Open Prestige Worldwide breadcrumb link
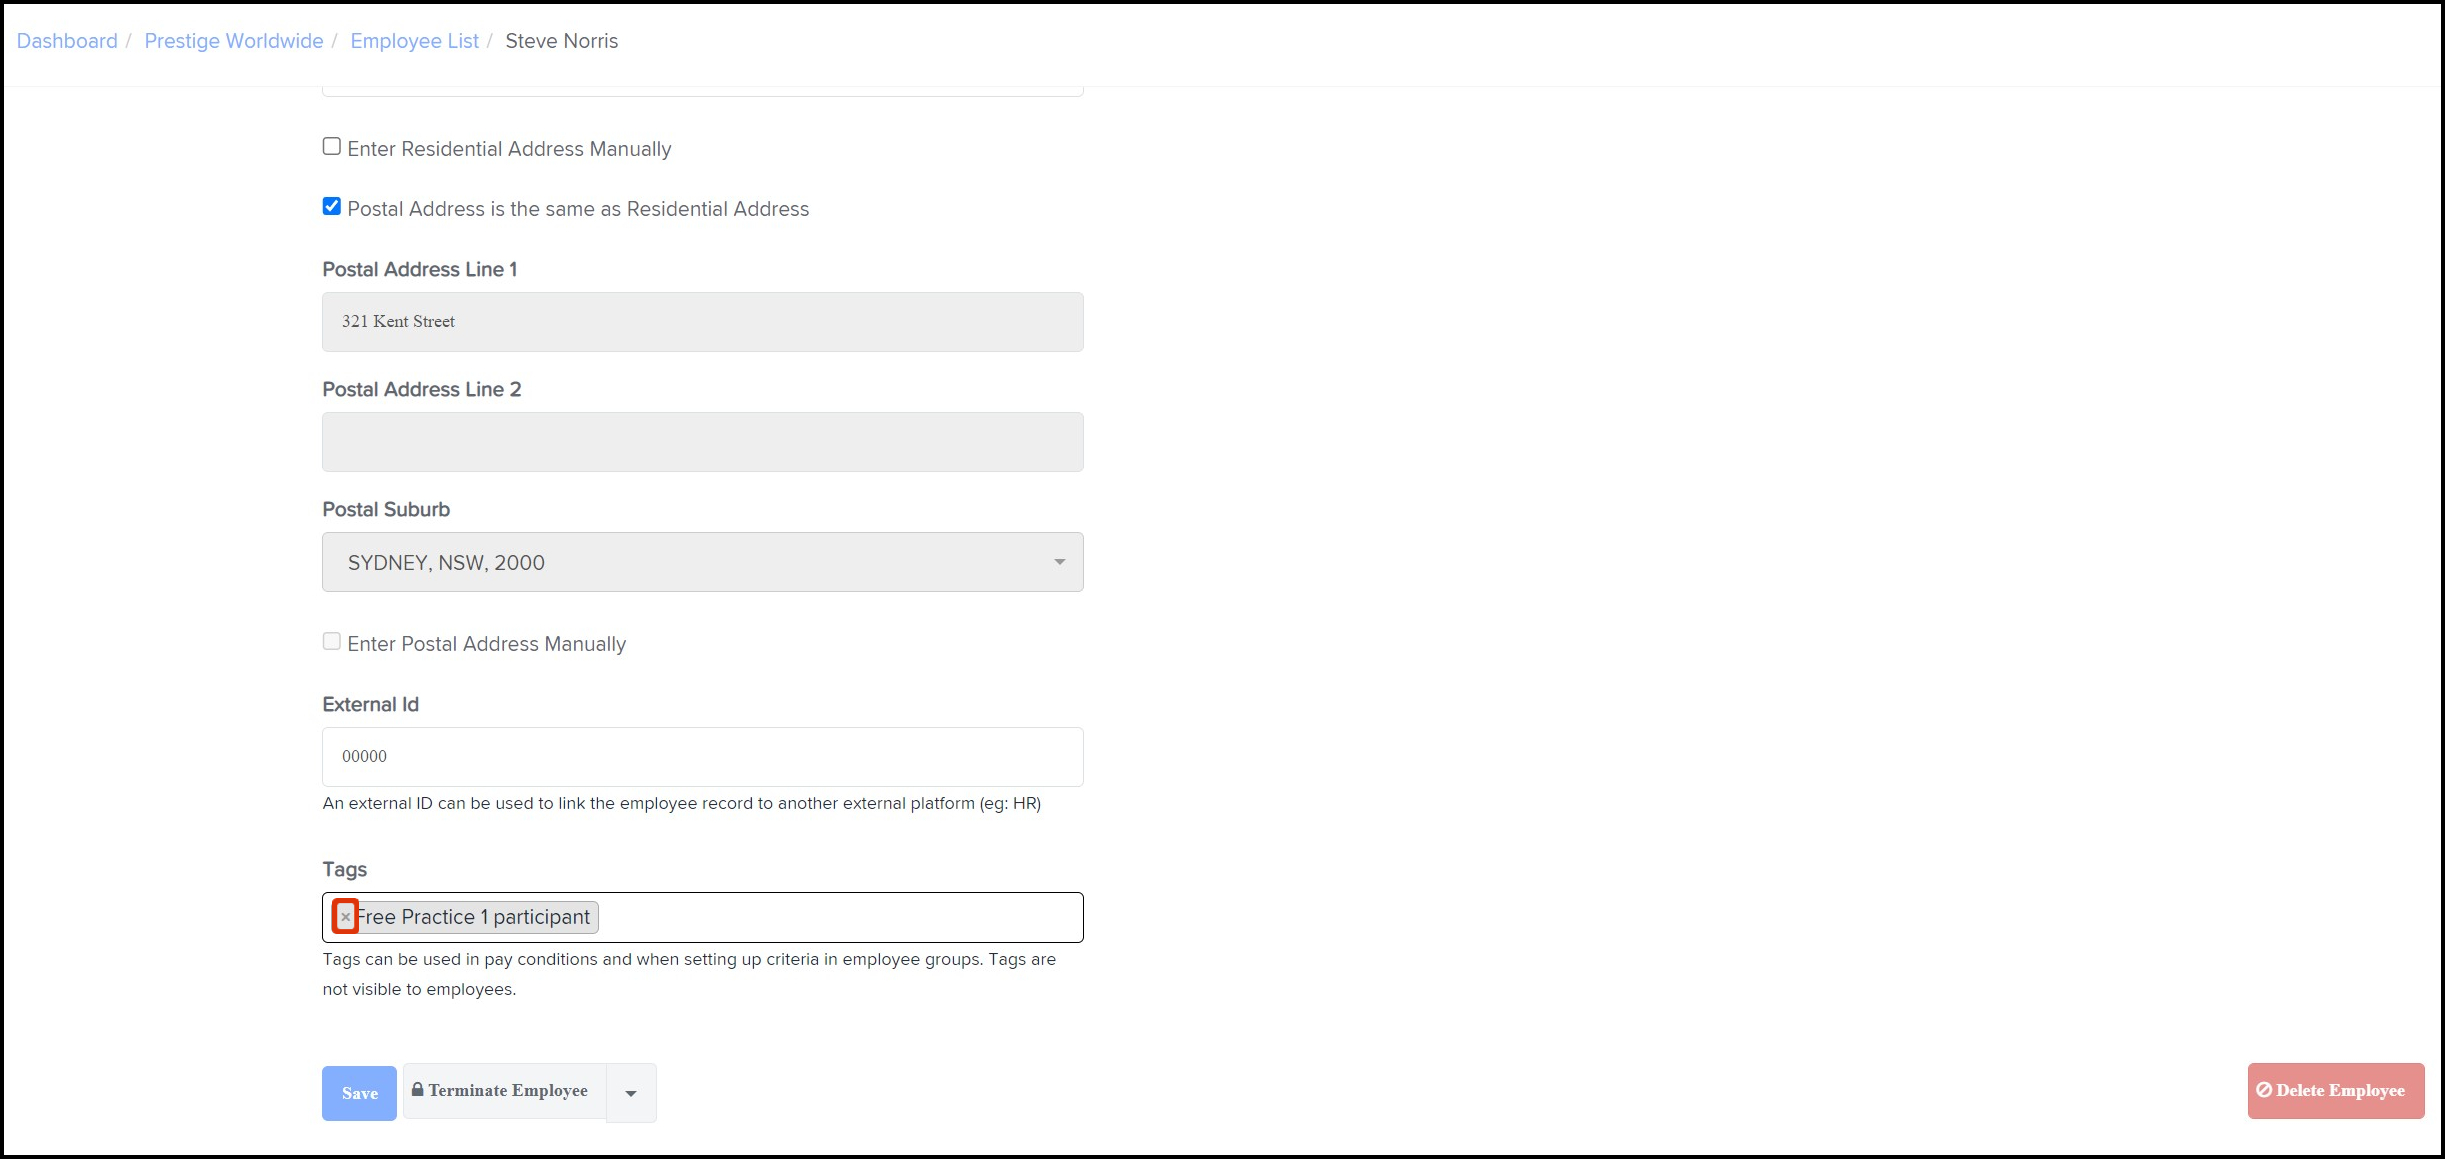 pos(234,41)
